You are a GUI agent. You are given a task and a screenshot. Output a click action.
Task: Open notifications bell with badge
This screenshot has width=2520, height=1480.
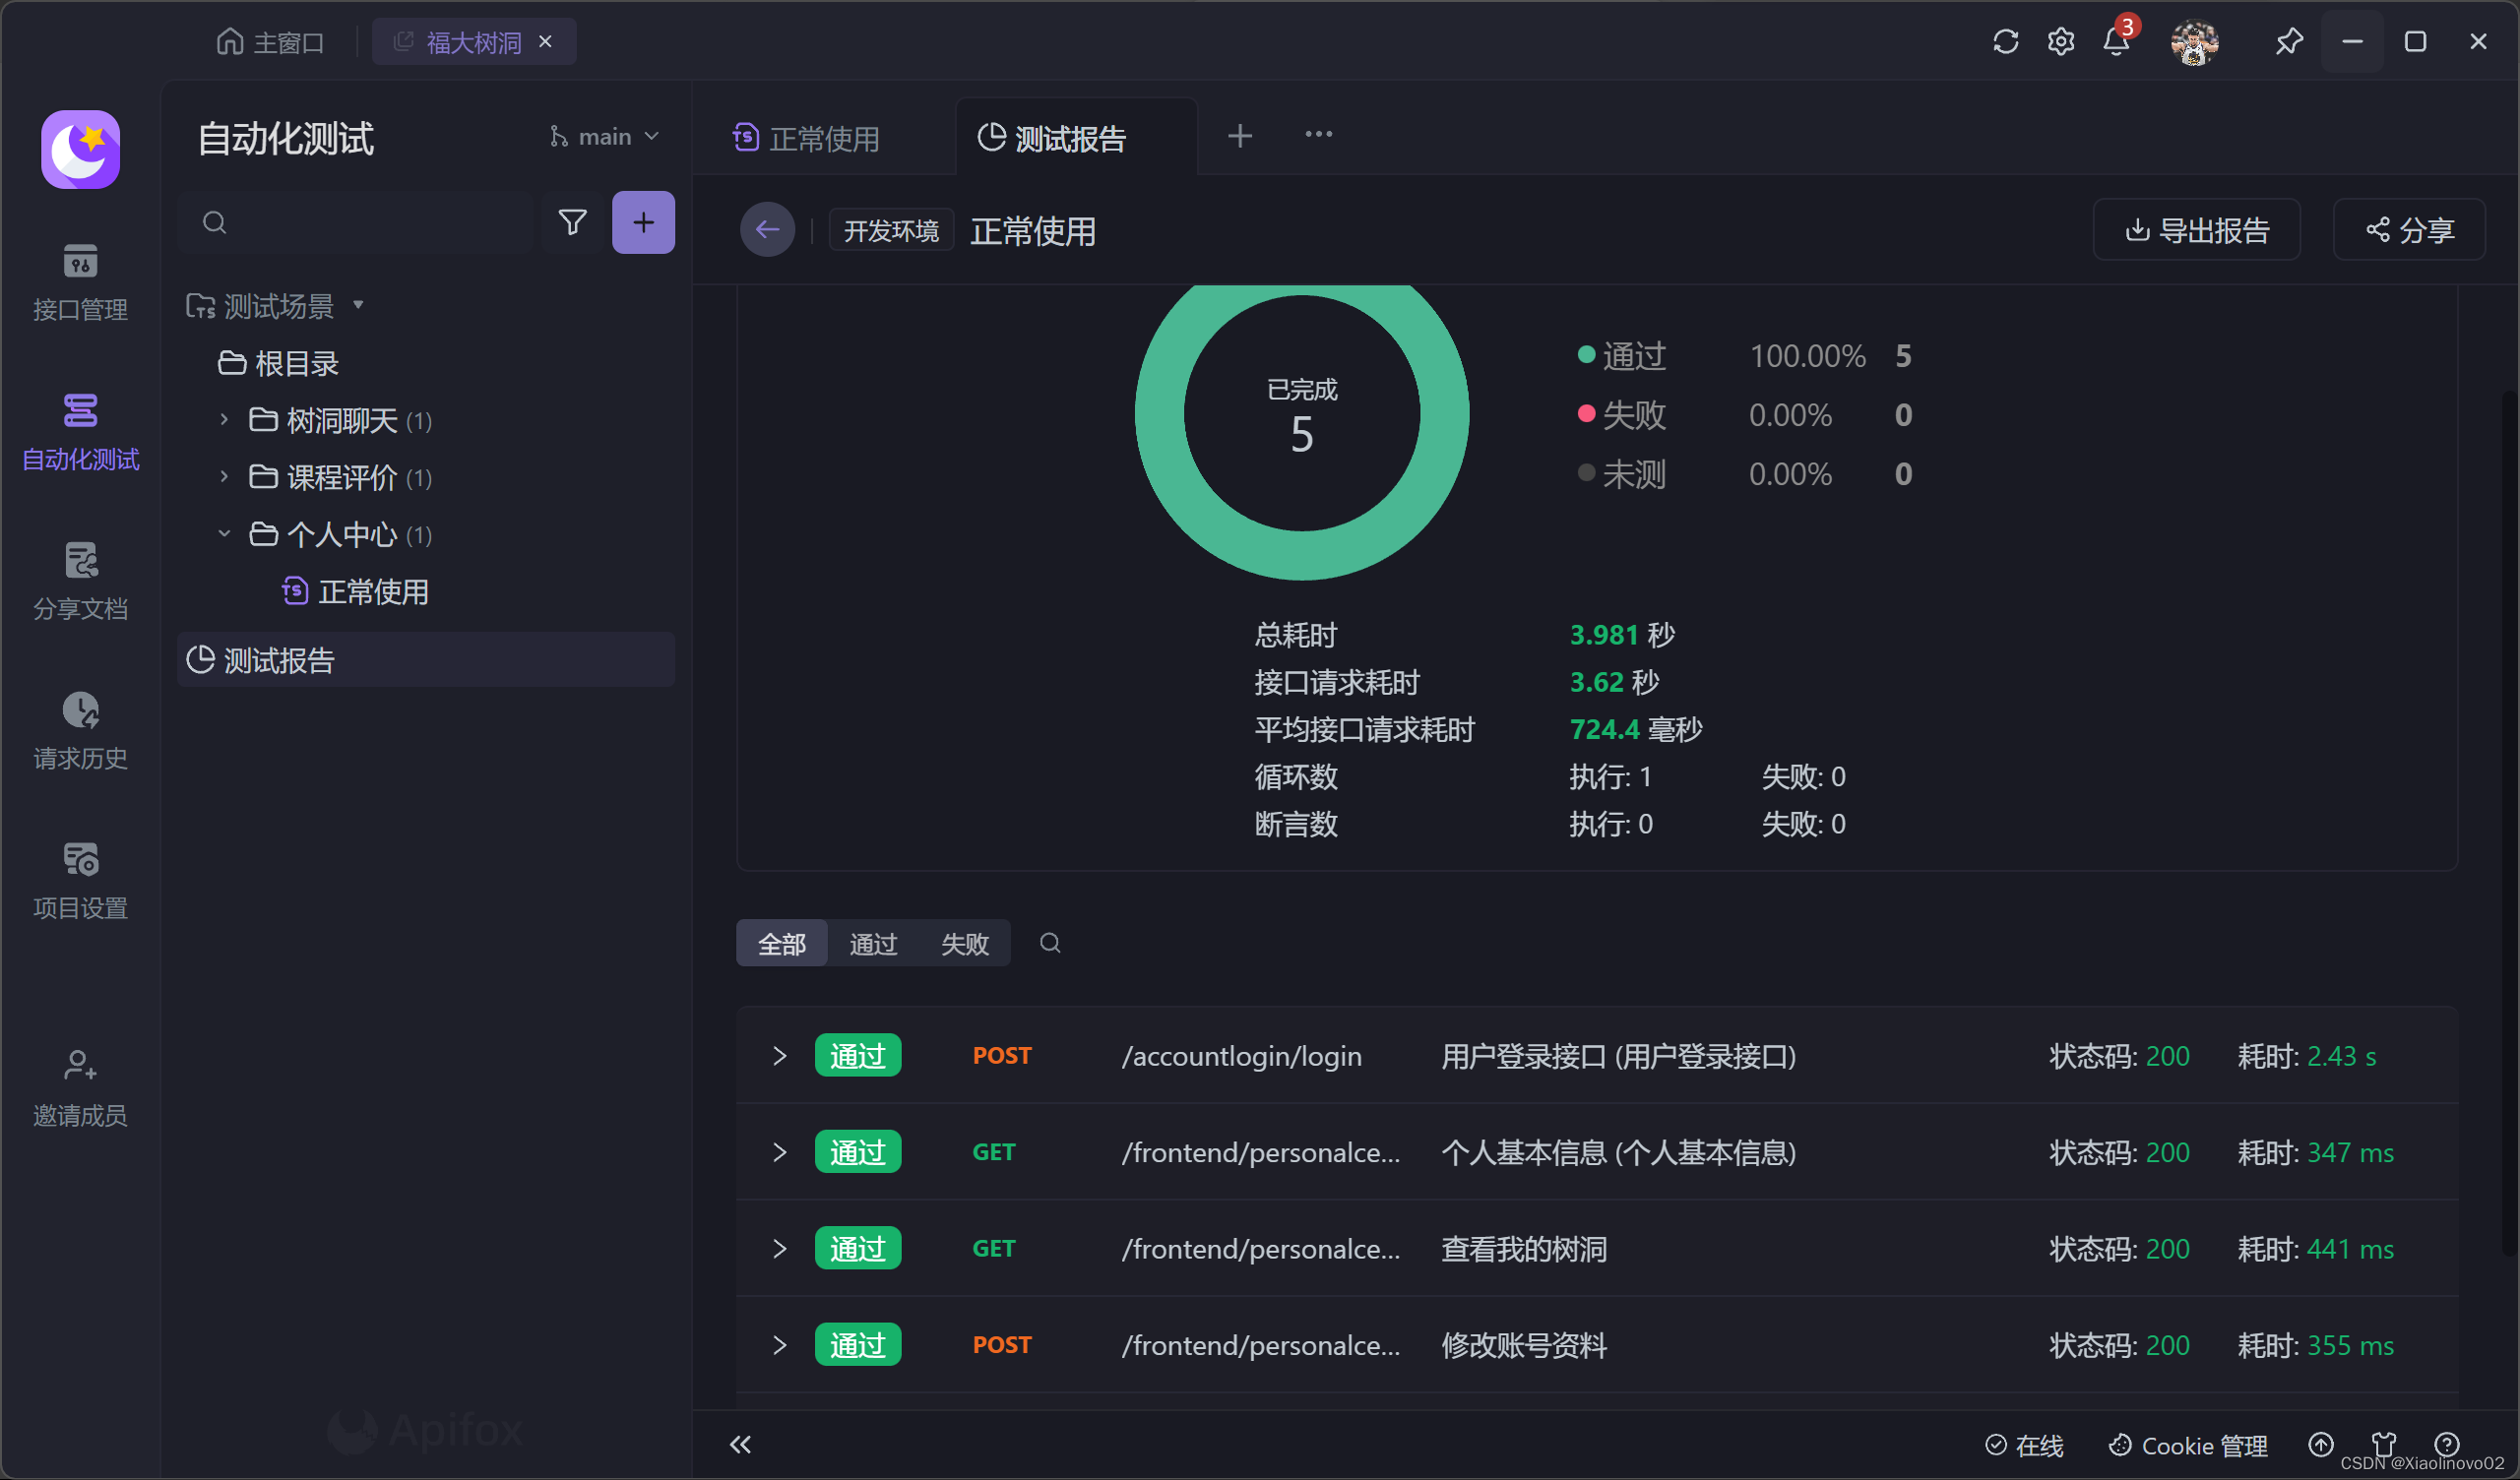(x=2117, y=39)
